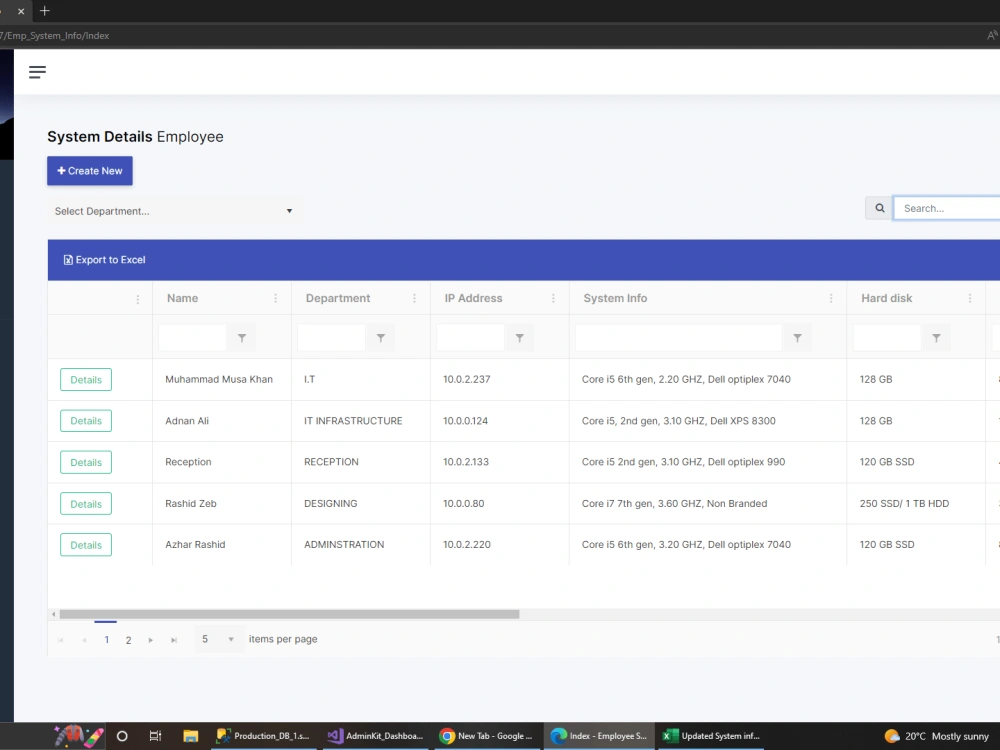Go to page 2 of results

tap(128, 638)
